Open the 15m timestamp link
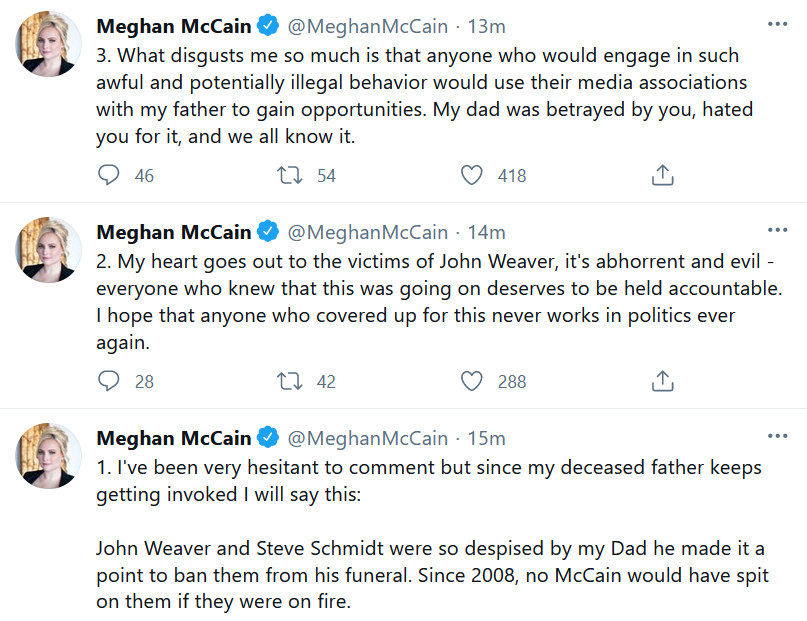This screenshot has width=807, height=621. pos(486,438)
